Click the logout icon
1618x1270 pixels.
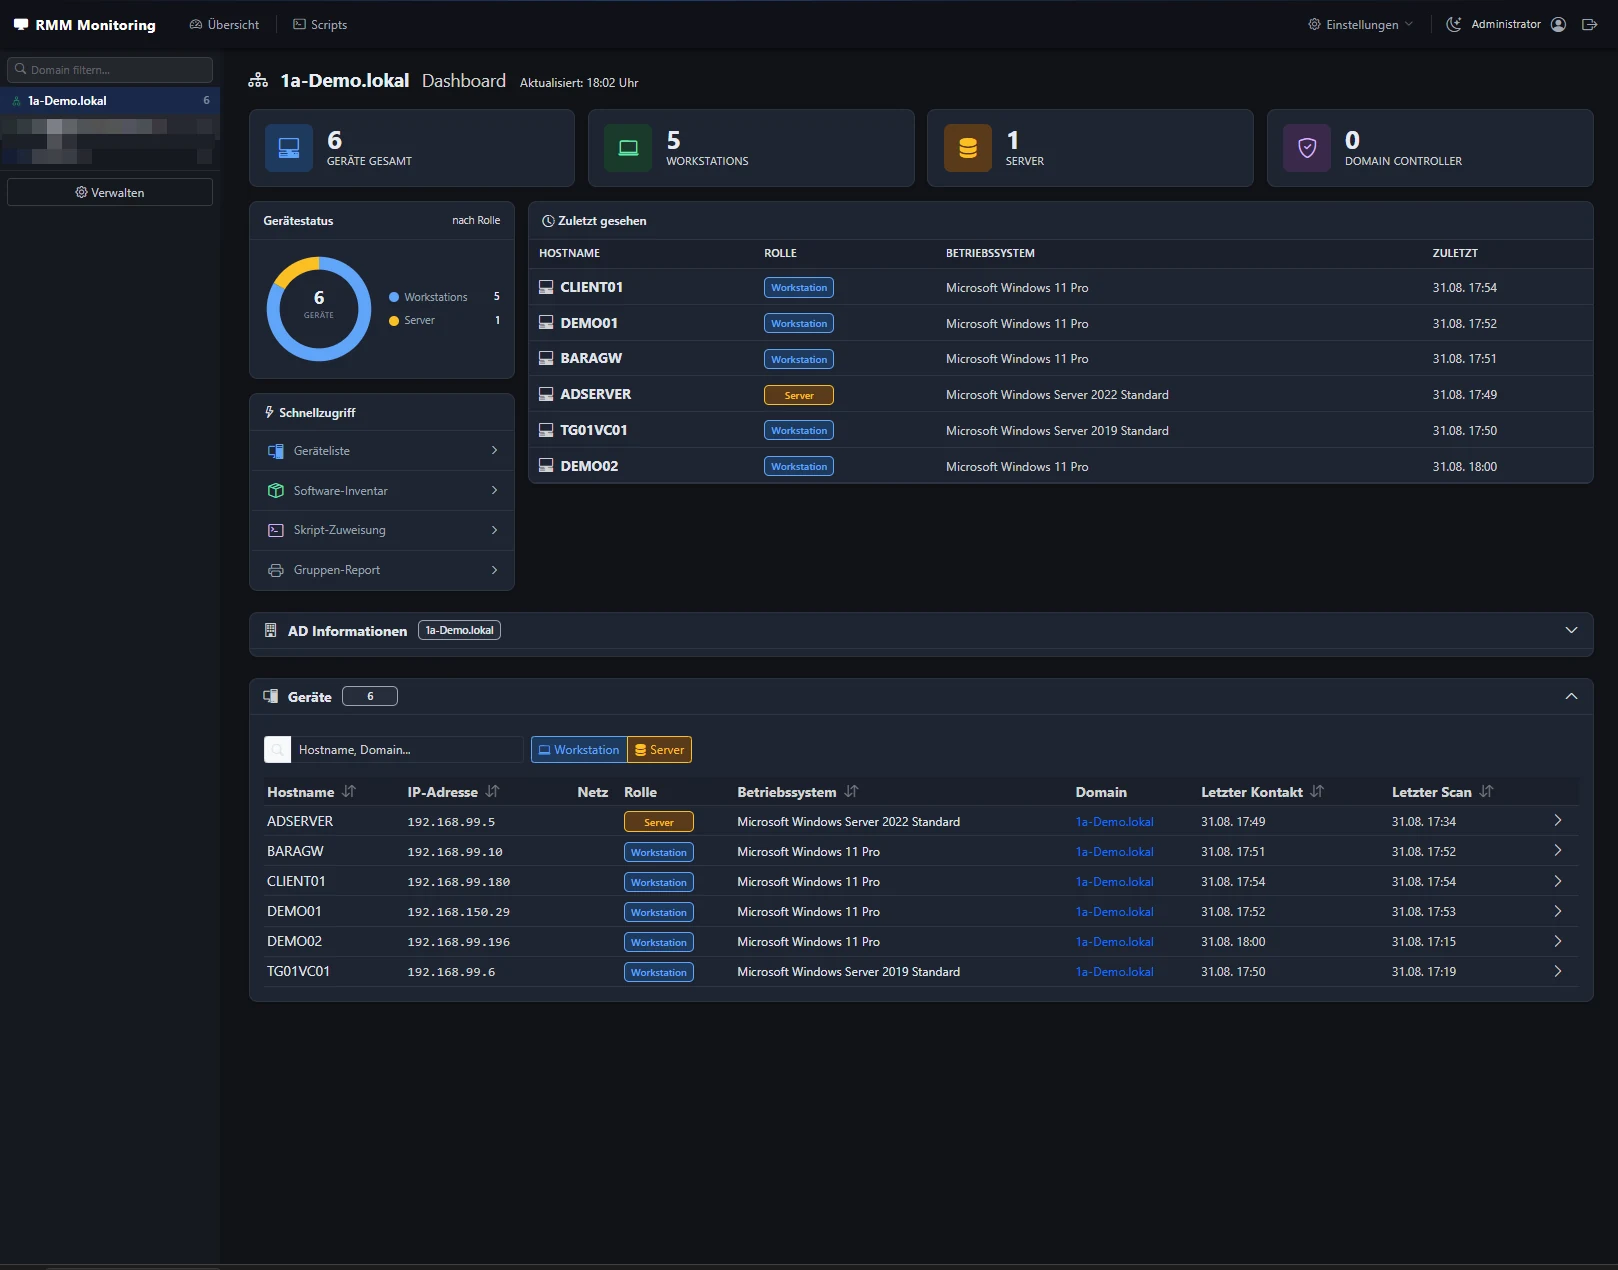(x=1589, y=25)
